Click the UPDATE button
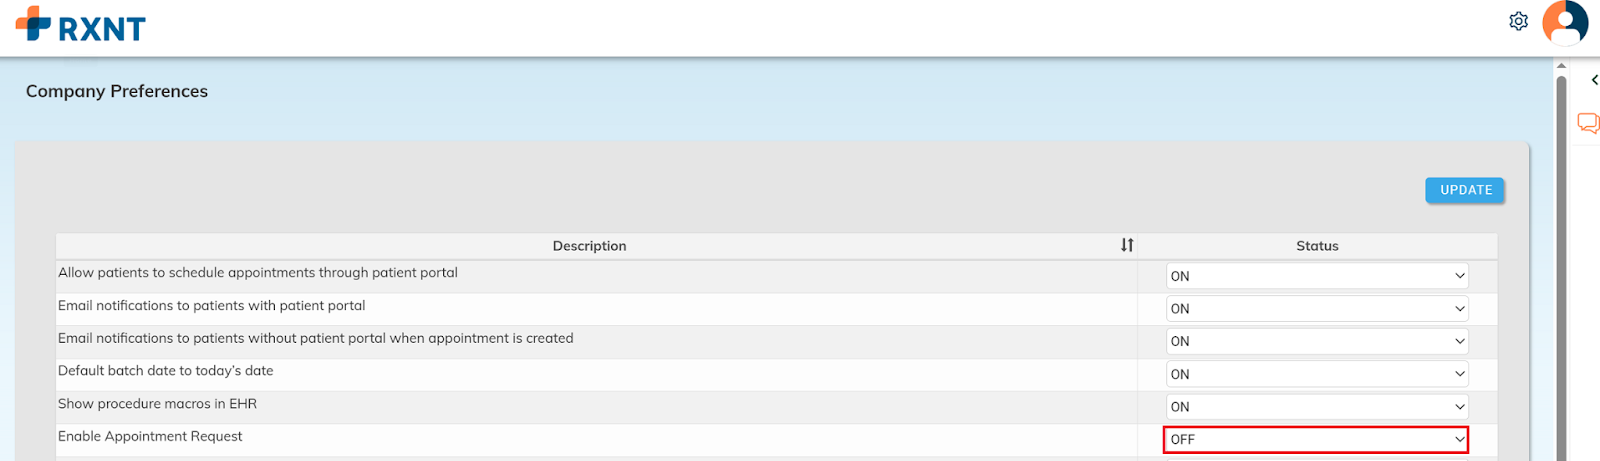Image resolution: width=1600 pixels, height=461 pixels. click(1465, 190)
